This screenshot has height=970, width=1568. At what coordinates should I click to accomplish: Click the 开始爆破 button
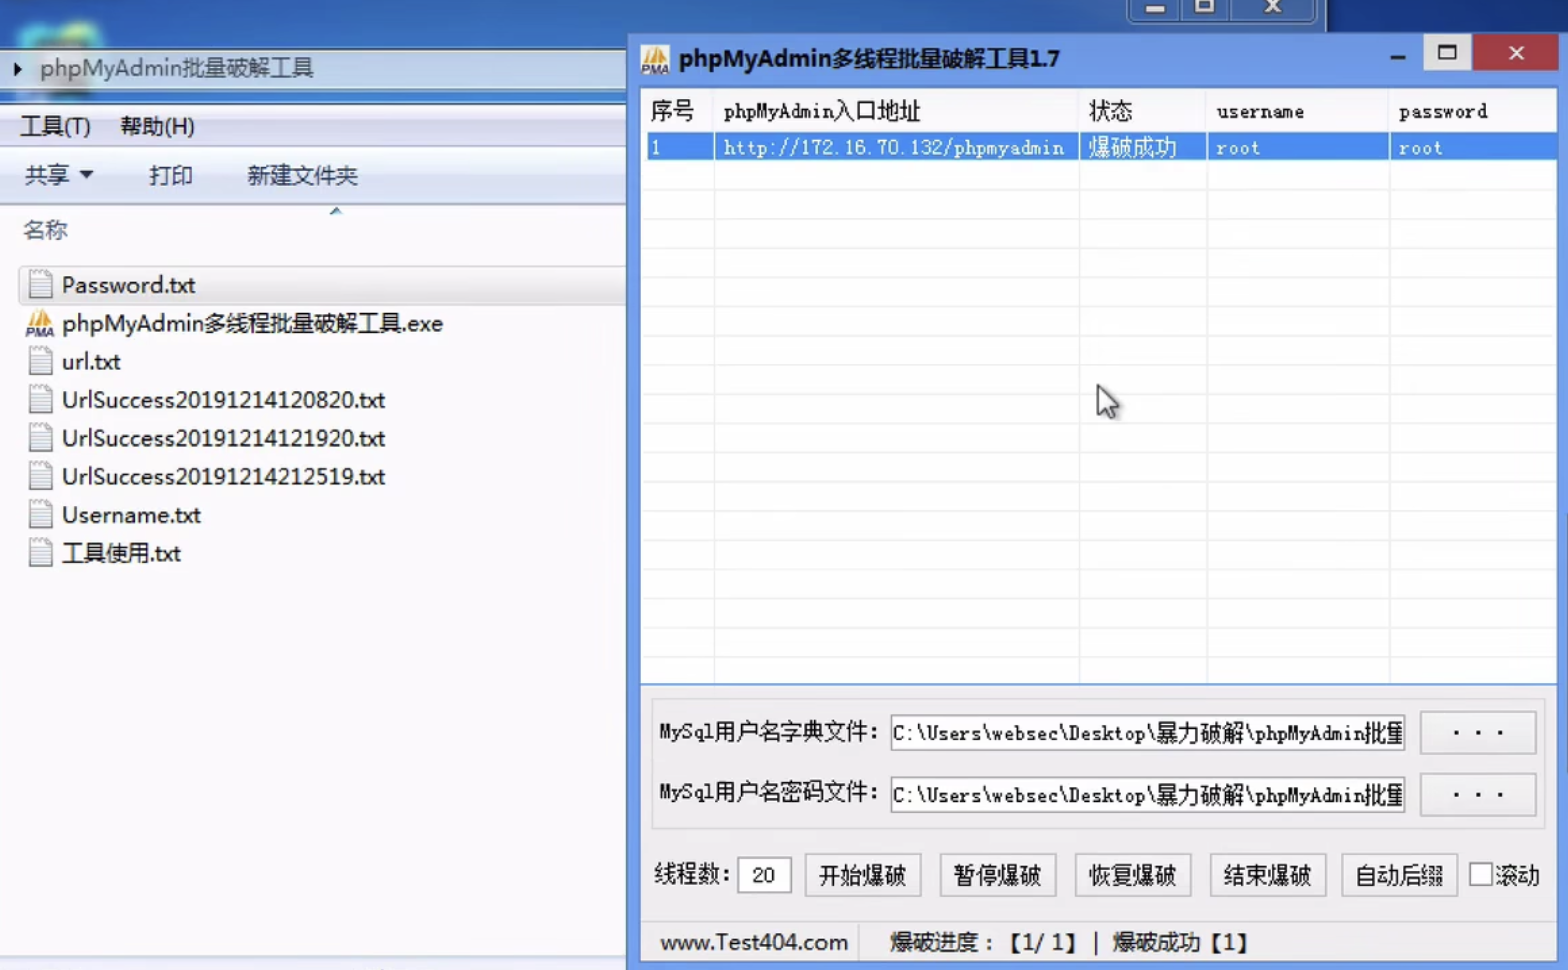pyautogui.click(x=862, y=875)
